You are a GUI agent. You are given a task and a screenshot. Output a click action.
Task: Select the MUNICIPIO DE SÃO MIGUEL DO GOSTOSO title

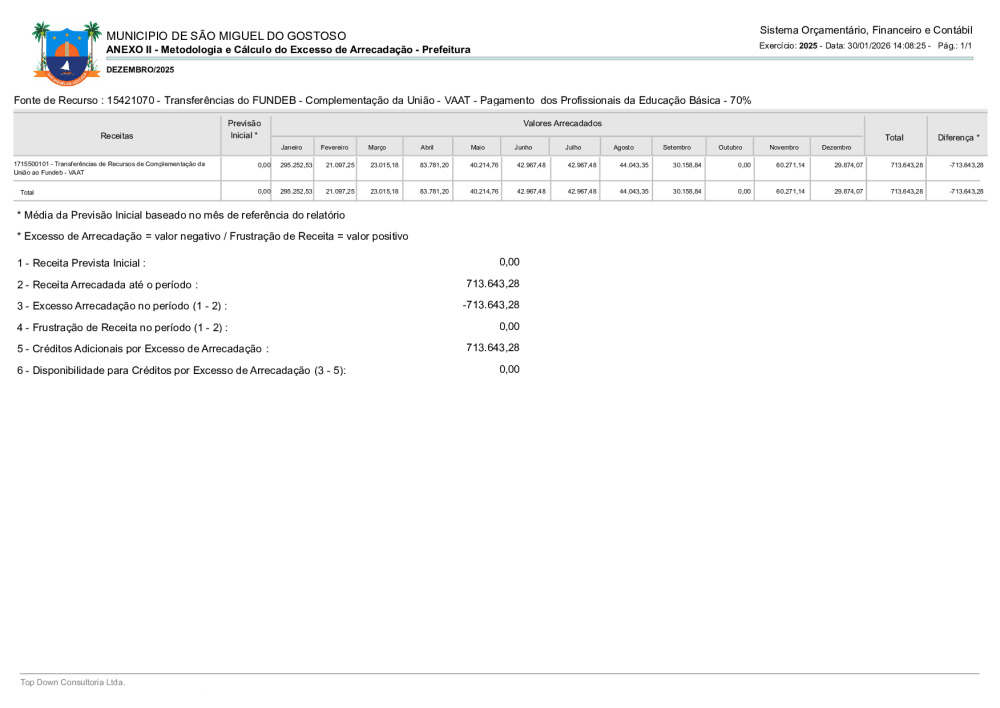[x=226, y=35]
